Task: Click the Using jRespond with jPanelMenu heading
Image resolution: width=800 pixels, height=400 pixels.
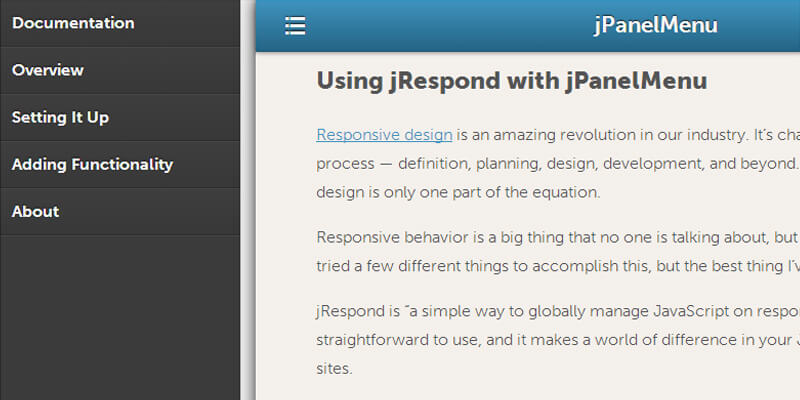Action: point(511,81)
